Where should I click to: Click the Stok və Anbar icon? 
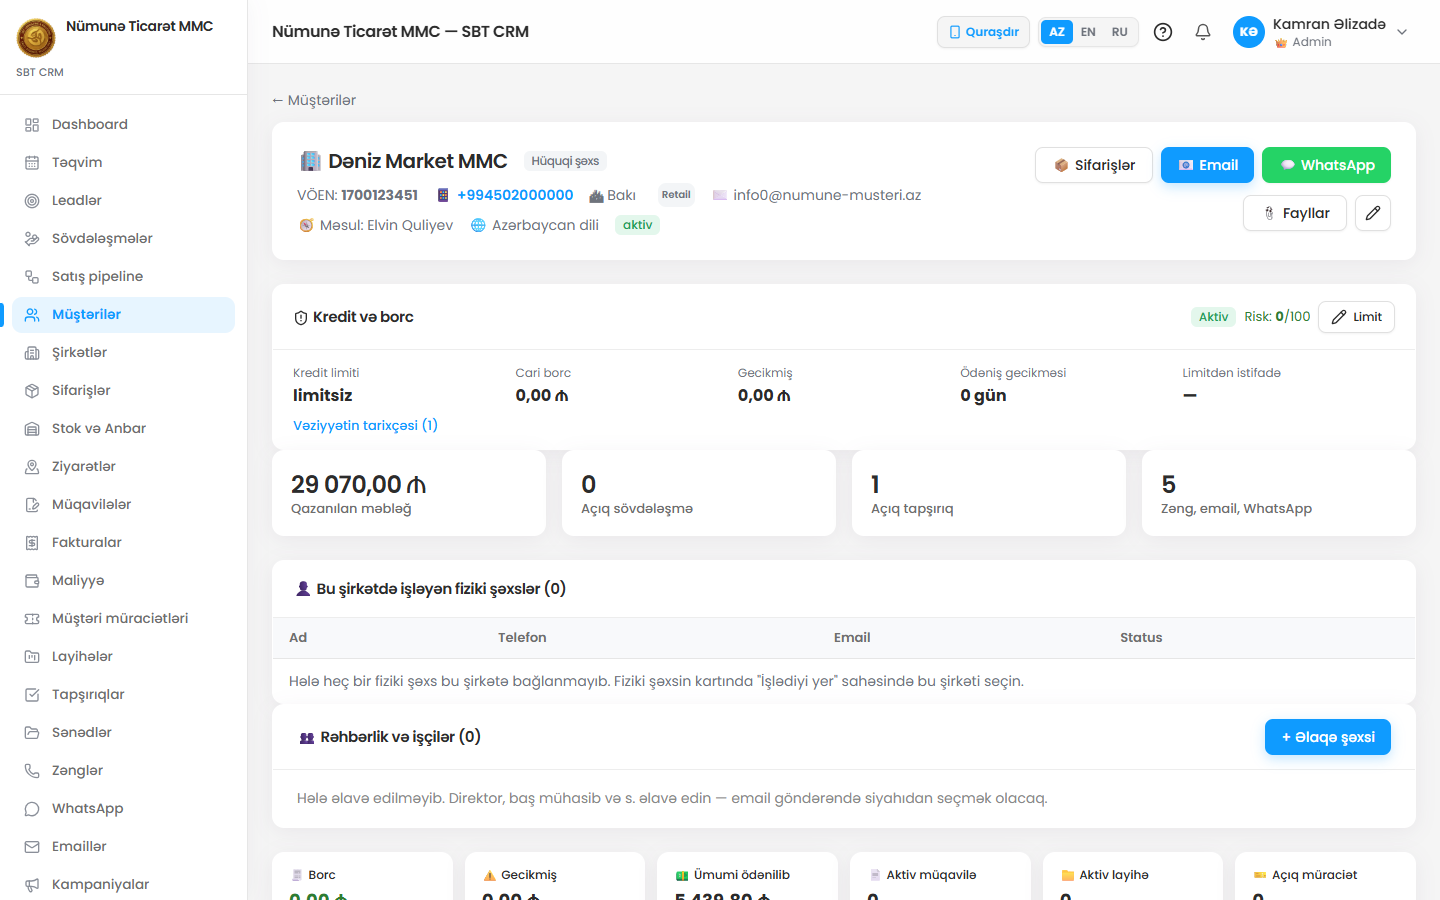click(x=32, y=429)
